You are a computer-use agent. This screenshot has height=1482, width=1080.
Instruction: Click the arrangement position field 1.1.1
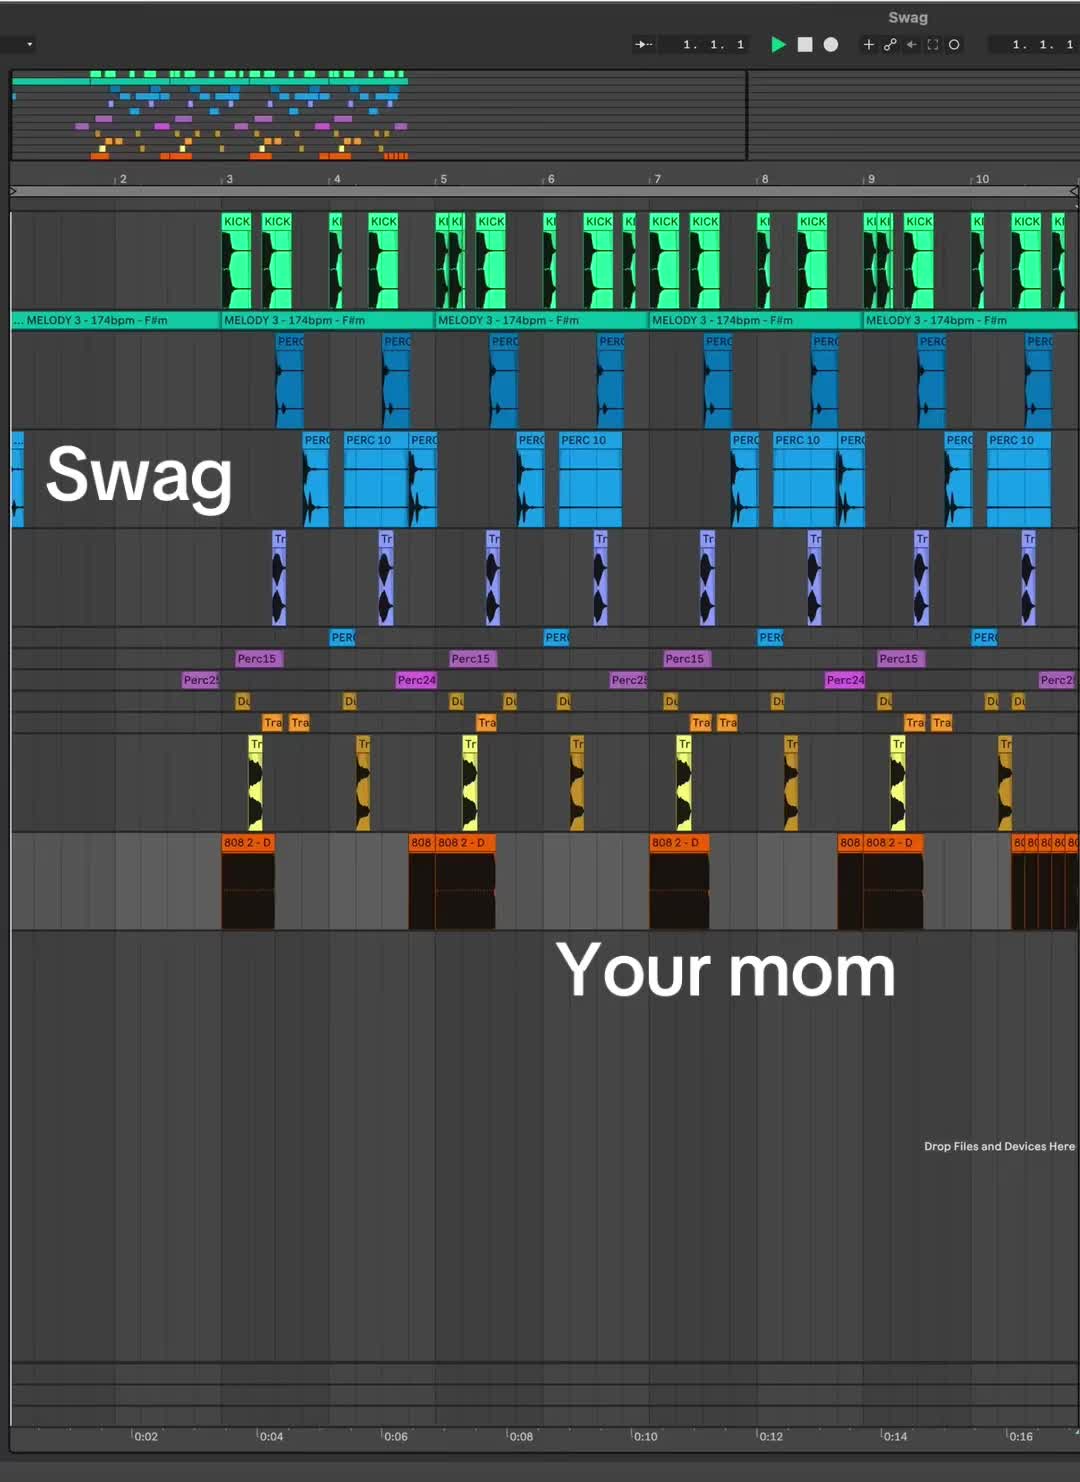point(713,44)
